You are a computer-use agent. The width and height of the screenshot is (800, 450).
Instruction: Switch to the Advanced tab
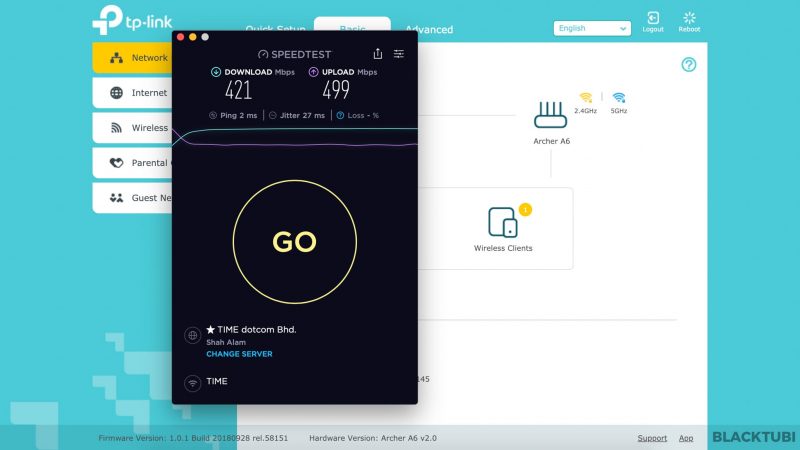tap(429, 30)
